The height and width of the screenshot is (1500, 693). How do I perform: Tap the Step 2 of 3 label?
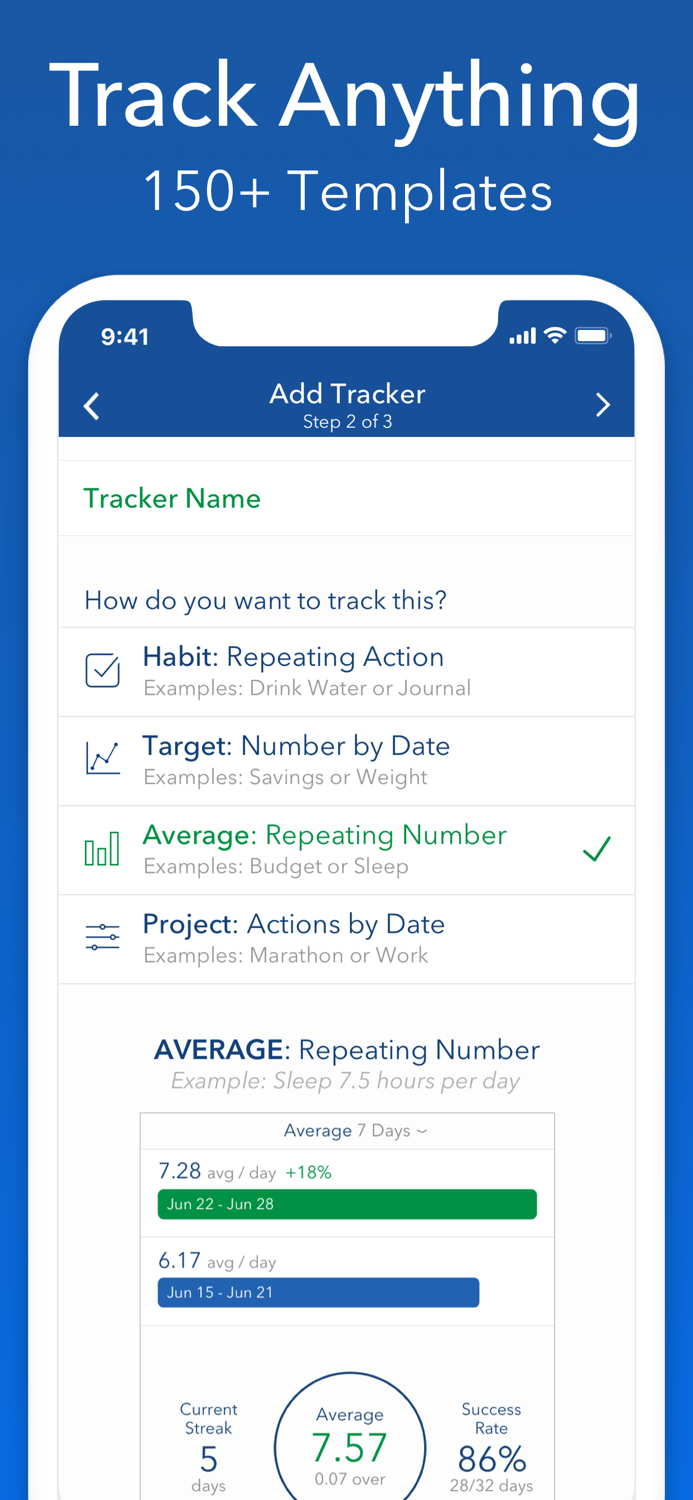coord(347,421)
